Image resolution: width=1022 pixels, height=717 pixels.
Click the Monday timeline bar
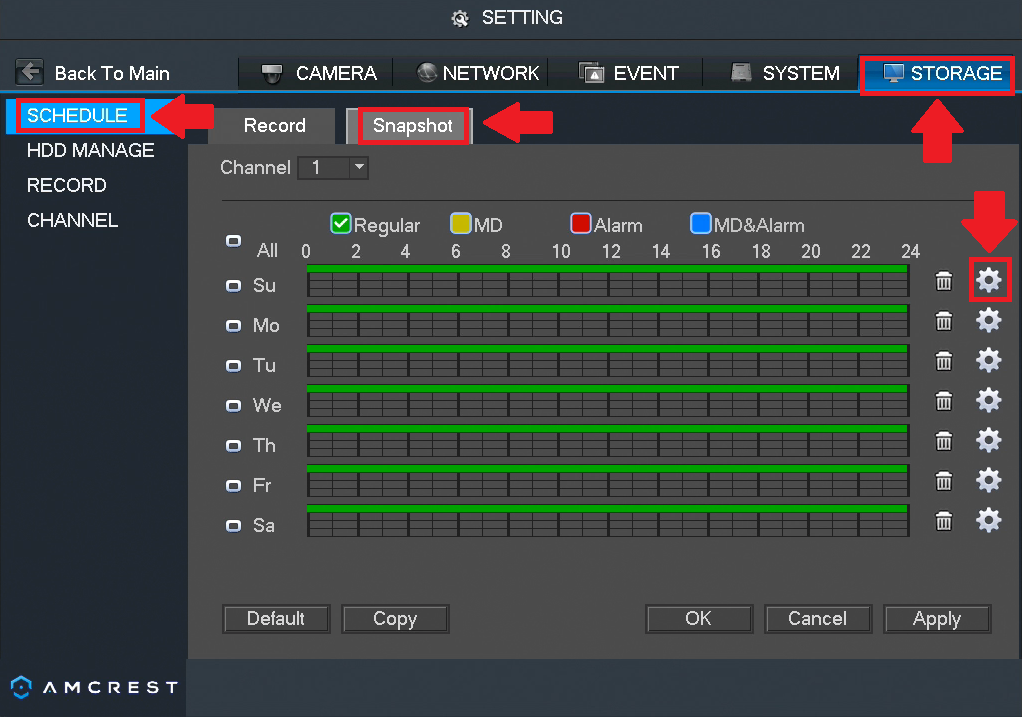(607, 321)
